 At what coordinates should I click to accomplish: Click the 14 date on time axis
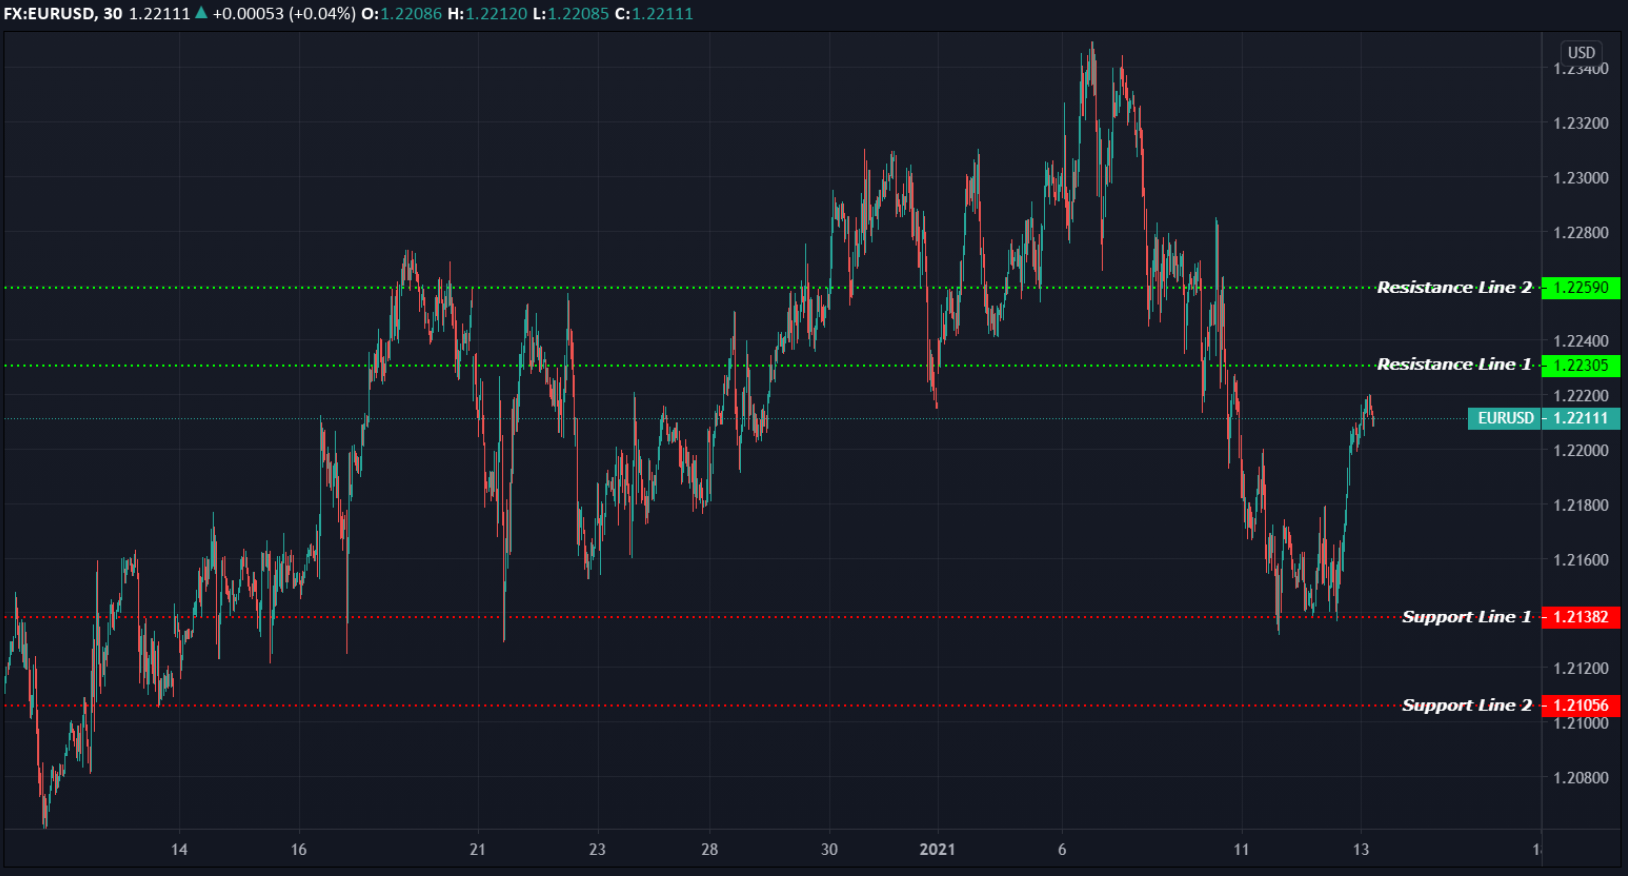click(x=179, y=849)
